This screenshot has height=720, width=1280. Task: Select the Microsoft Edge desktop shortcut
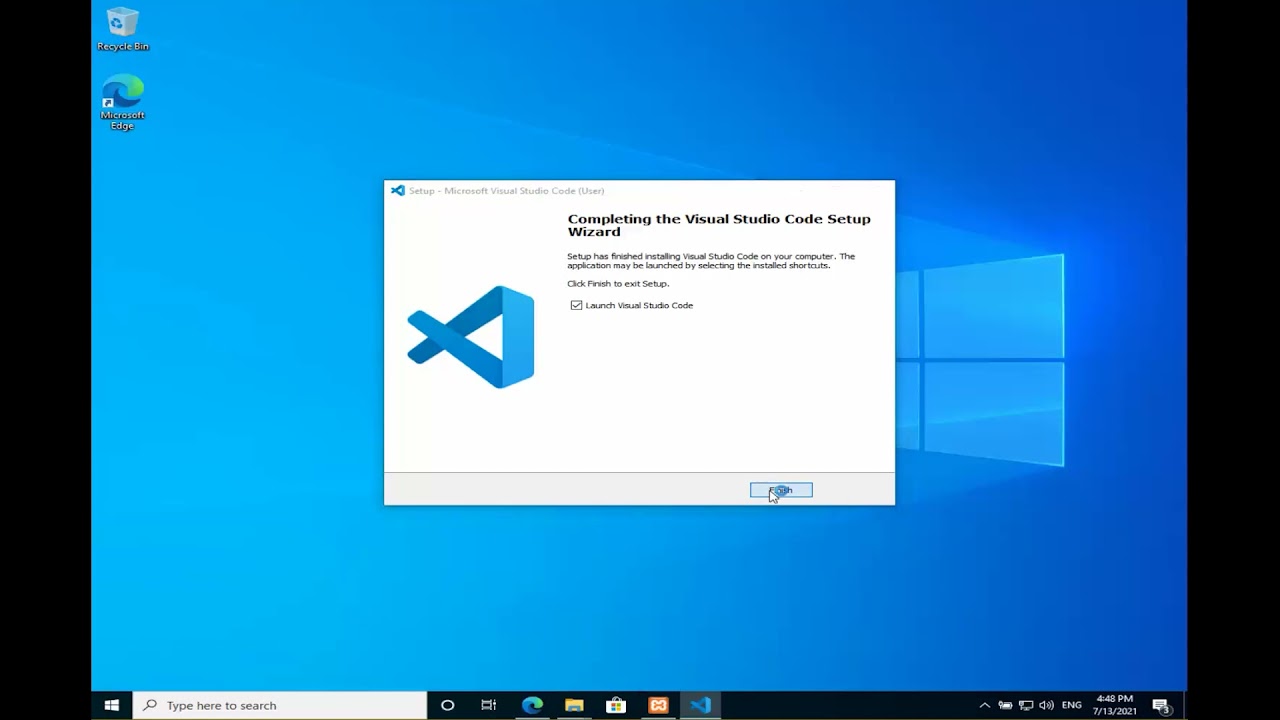click(x=122, y=103)
